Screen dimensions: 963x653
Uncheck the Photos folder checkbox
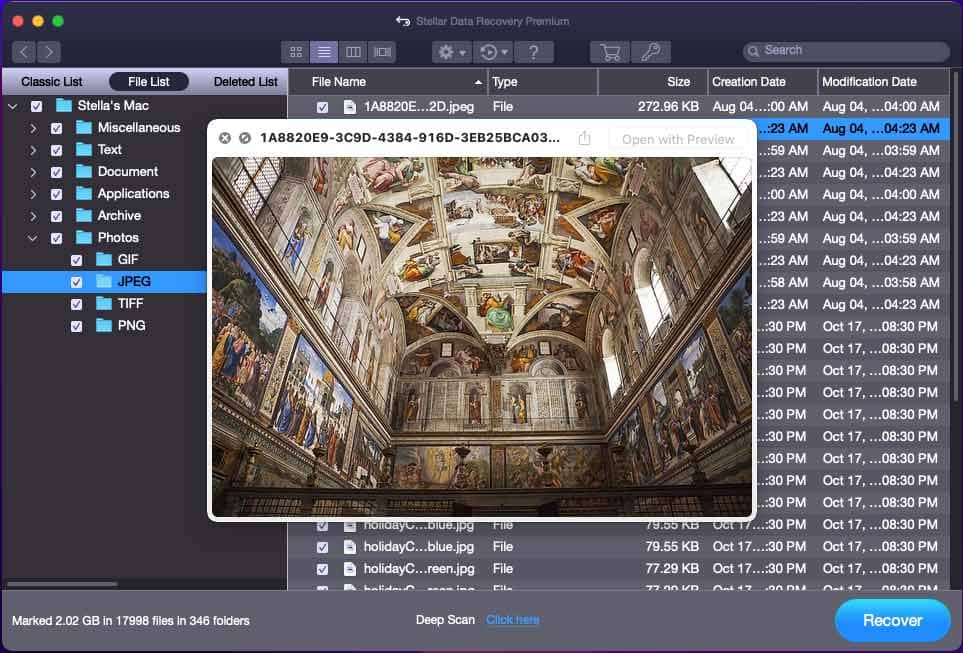click(57, 238)
